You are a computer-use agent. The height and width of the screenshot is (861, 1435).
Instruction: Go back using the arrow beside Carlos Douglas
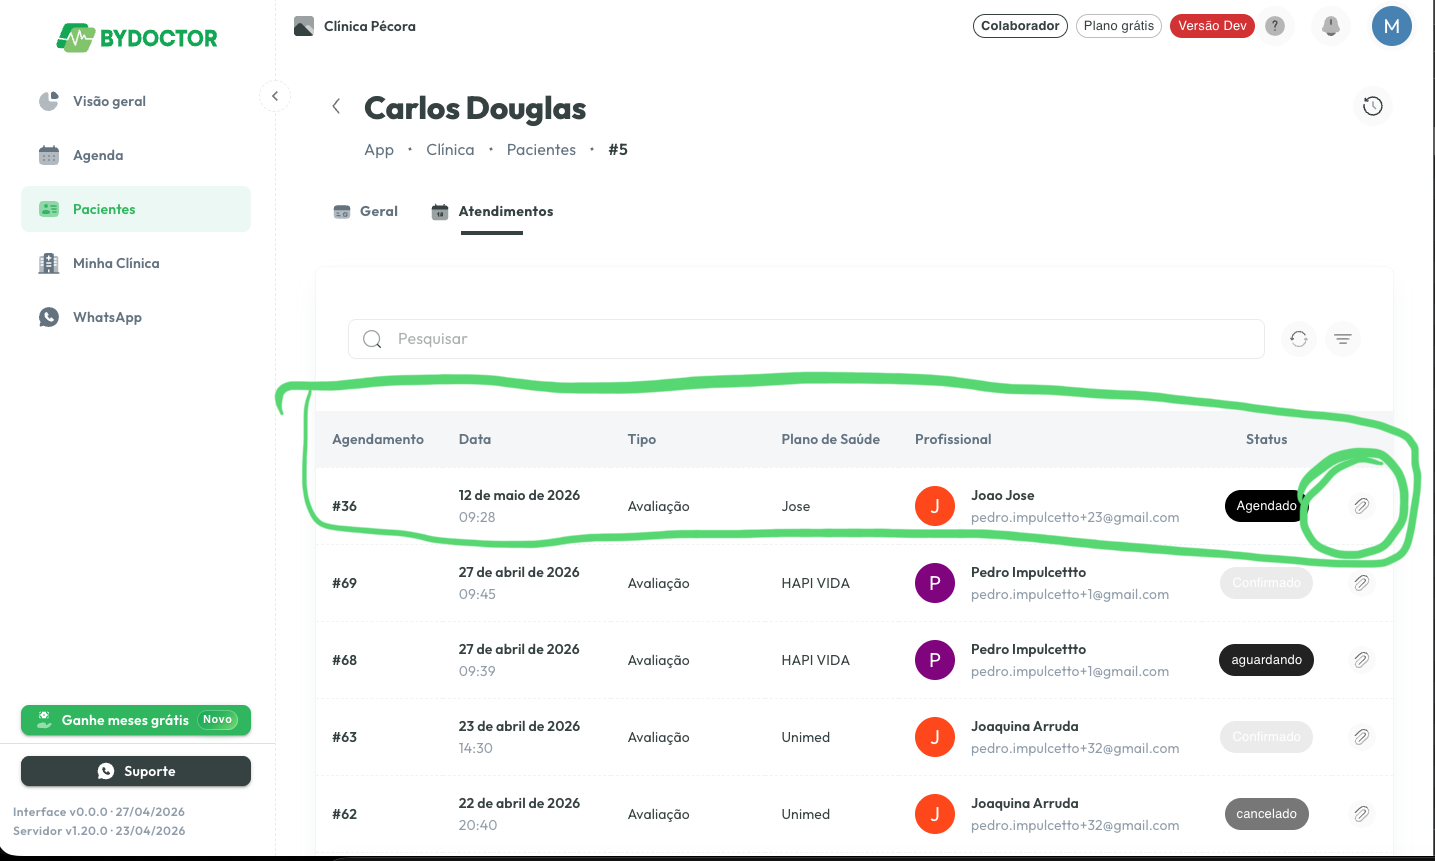pyautogui.click(x=336, y=106)
